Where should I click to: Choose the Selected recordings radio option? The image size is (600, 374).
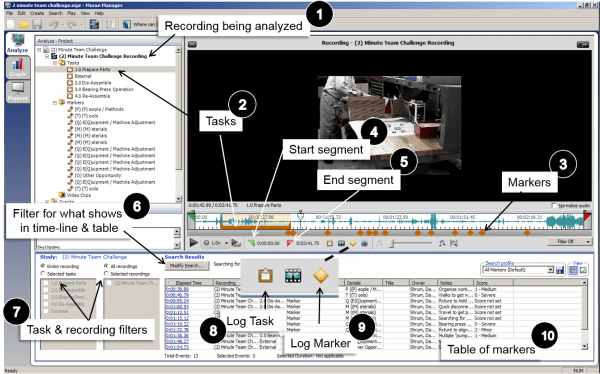(106, 274)
